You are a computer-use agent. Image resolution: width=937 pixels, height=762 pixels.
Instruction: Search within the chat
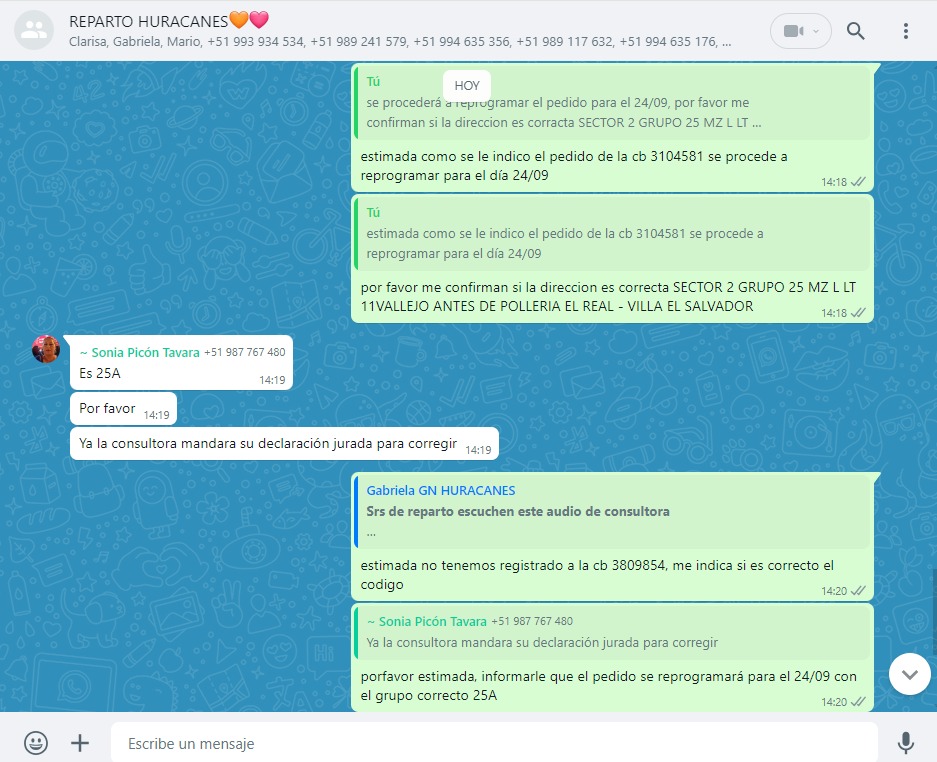856,31
